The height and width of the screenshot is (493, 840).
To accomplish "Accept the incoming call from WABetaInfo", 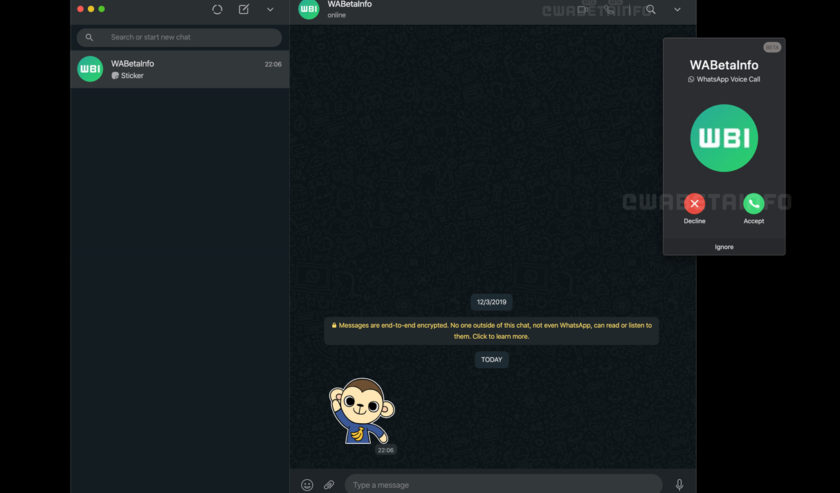I will (754, 204).
